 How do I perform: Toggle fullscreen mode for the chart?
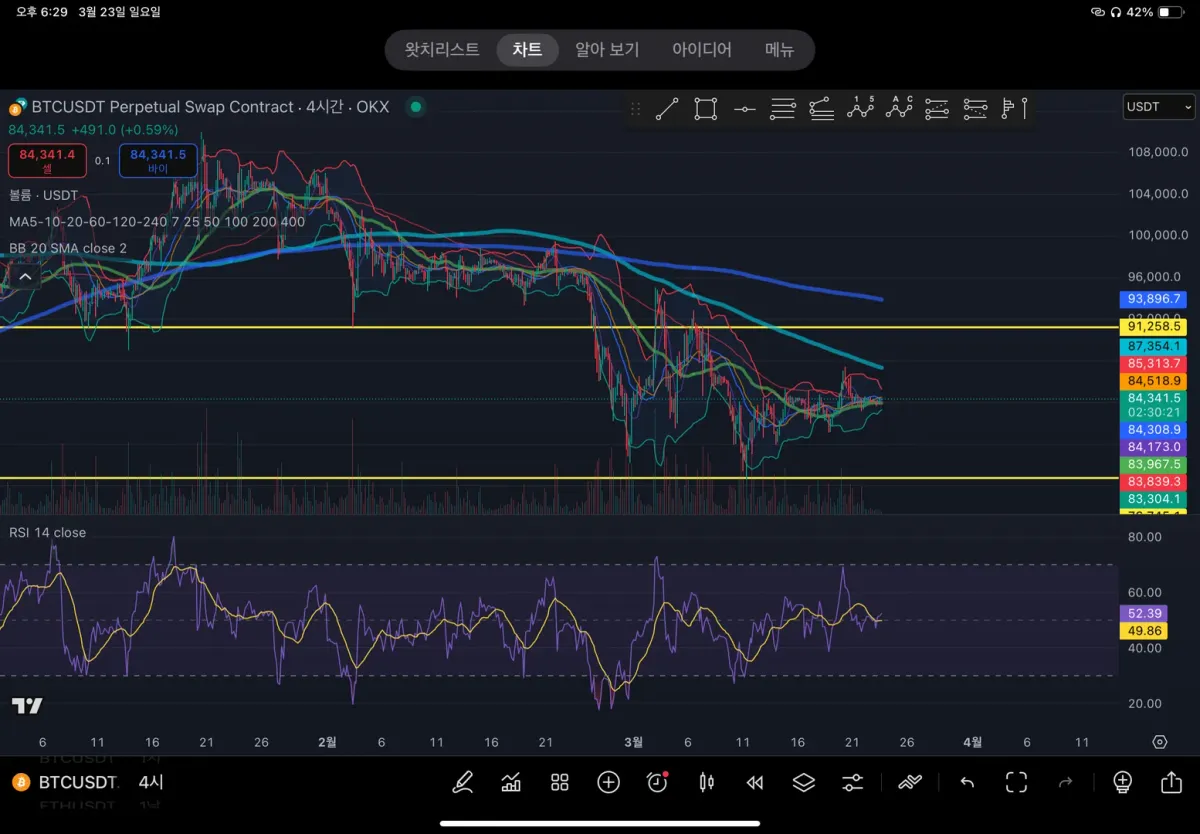(1016, 782)
